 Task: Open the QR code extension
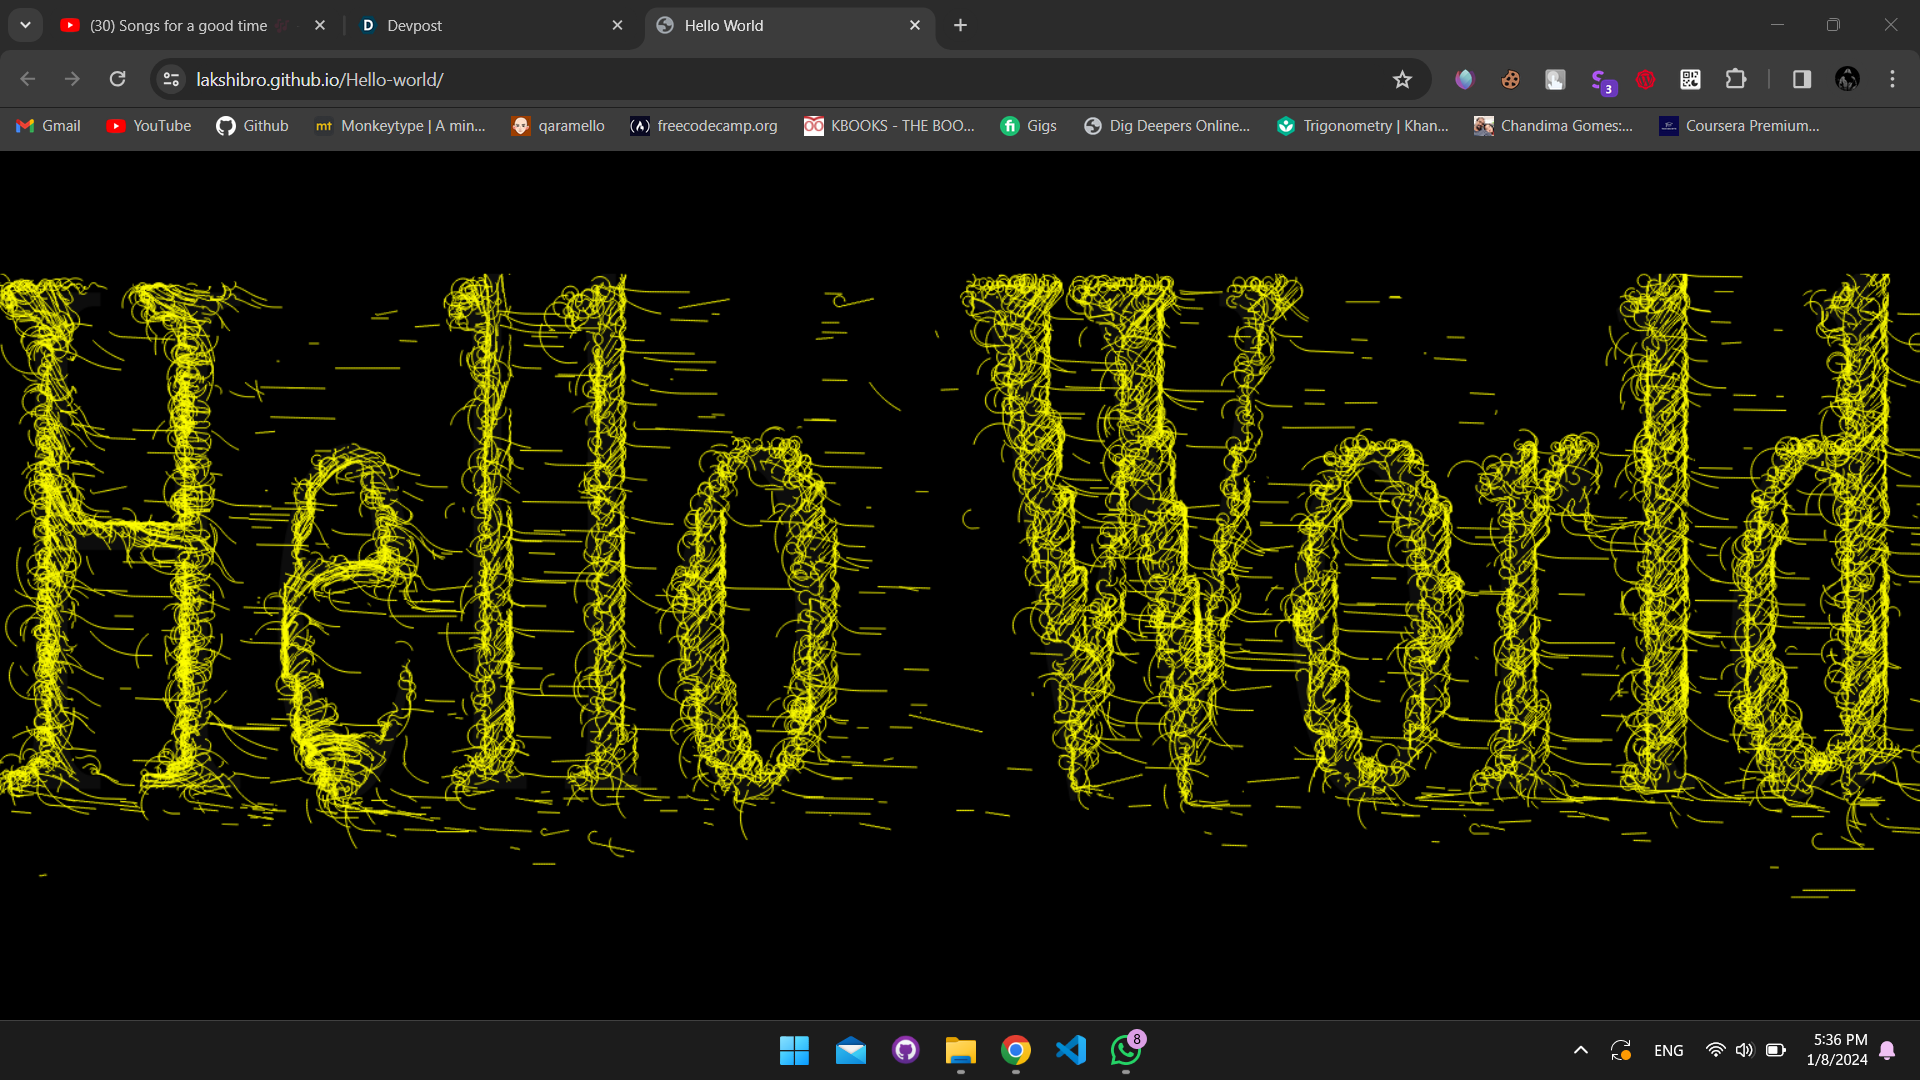coord(1690,79)
